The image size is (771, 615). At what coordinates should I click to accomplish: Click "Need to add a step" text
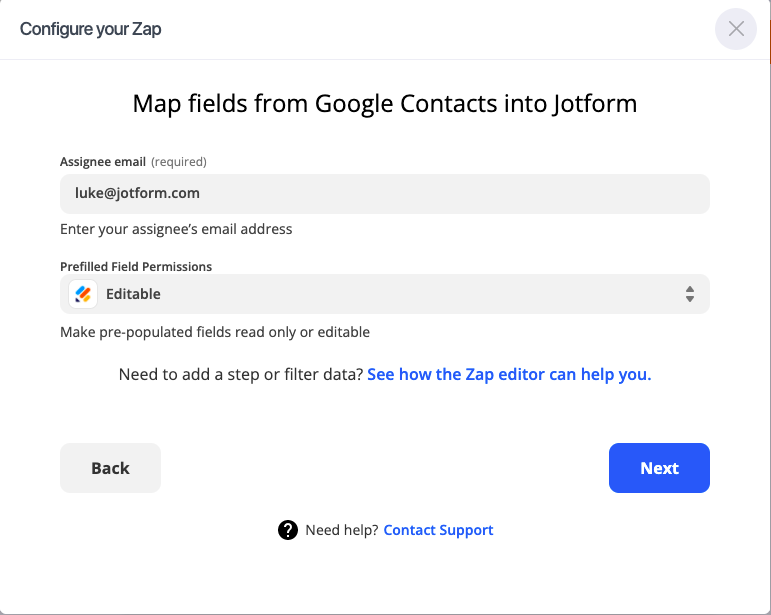(x=240, y=375)
